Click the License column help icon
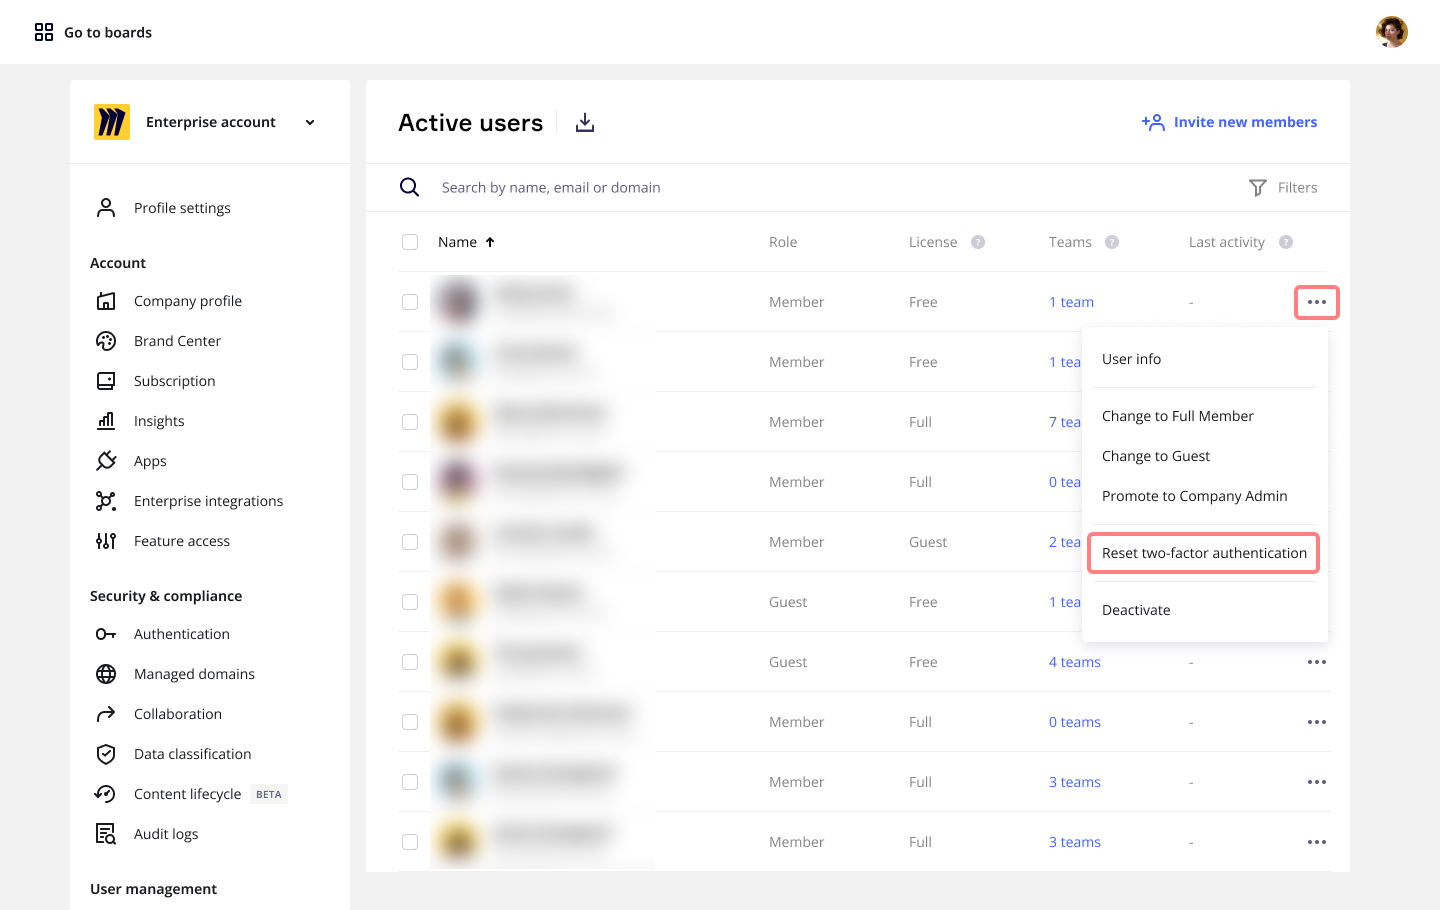The width and height of the screenshot is (1440, 910). pyautogui.click(x=978, y=242)
